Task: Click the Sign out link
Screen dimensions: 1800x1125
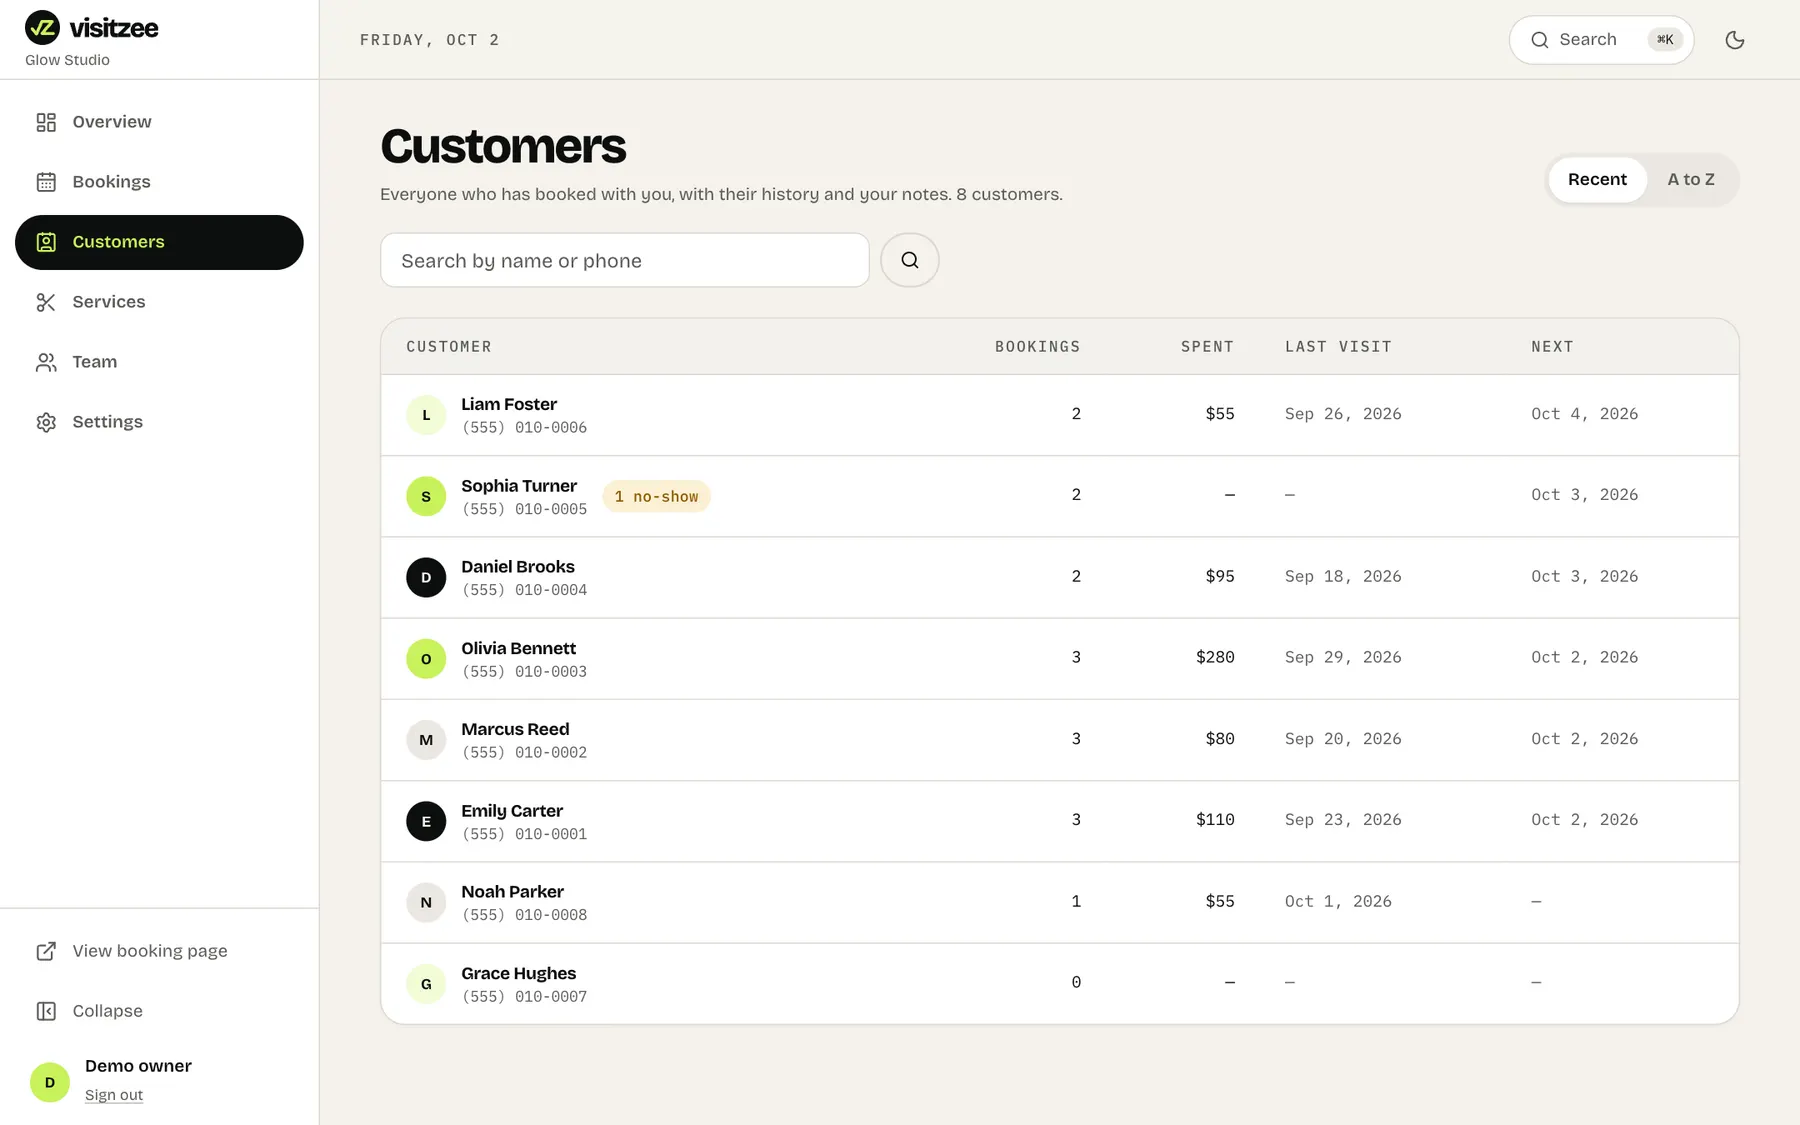Action: [114, 1095]
